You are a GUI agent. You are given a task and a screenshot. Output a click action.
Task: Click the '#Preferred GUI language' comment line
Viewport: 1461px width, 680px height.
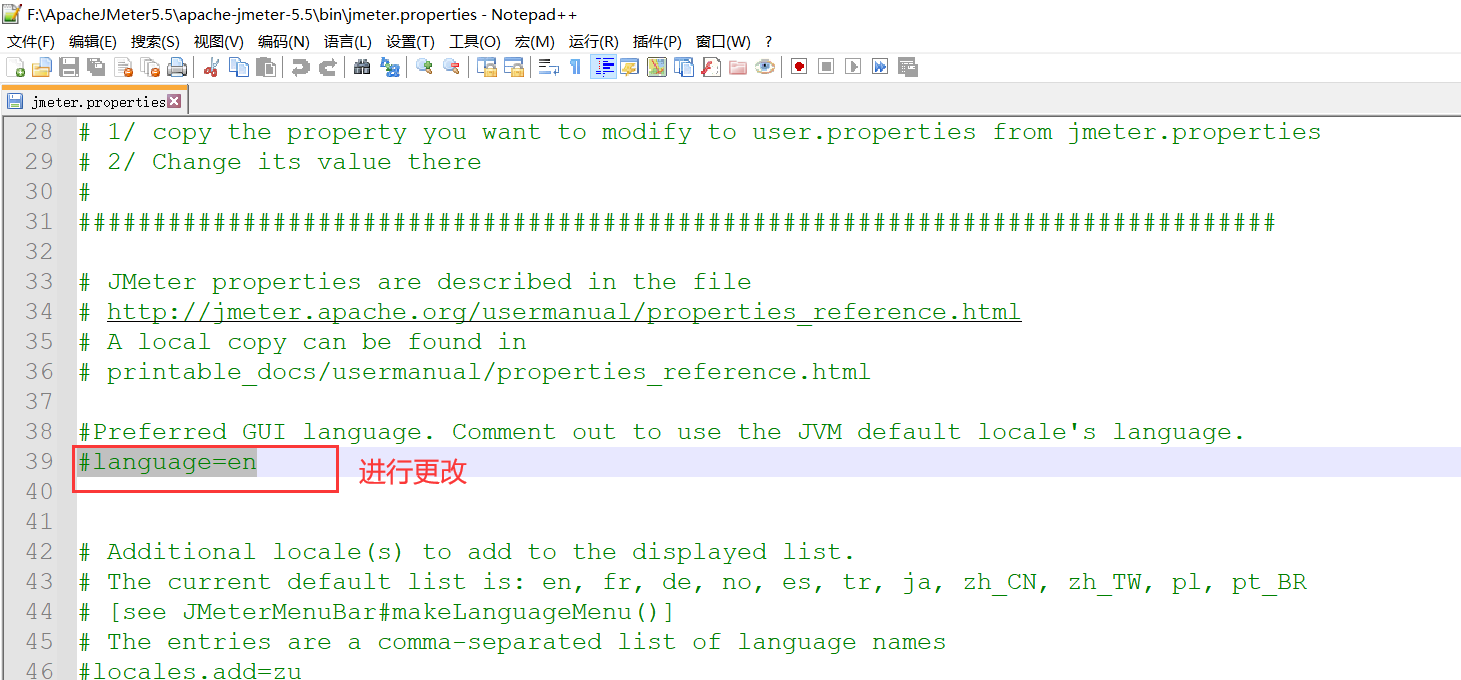pyautogui.click(x=662, y=432)
